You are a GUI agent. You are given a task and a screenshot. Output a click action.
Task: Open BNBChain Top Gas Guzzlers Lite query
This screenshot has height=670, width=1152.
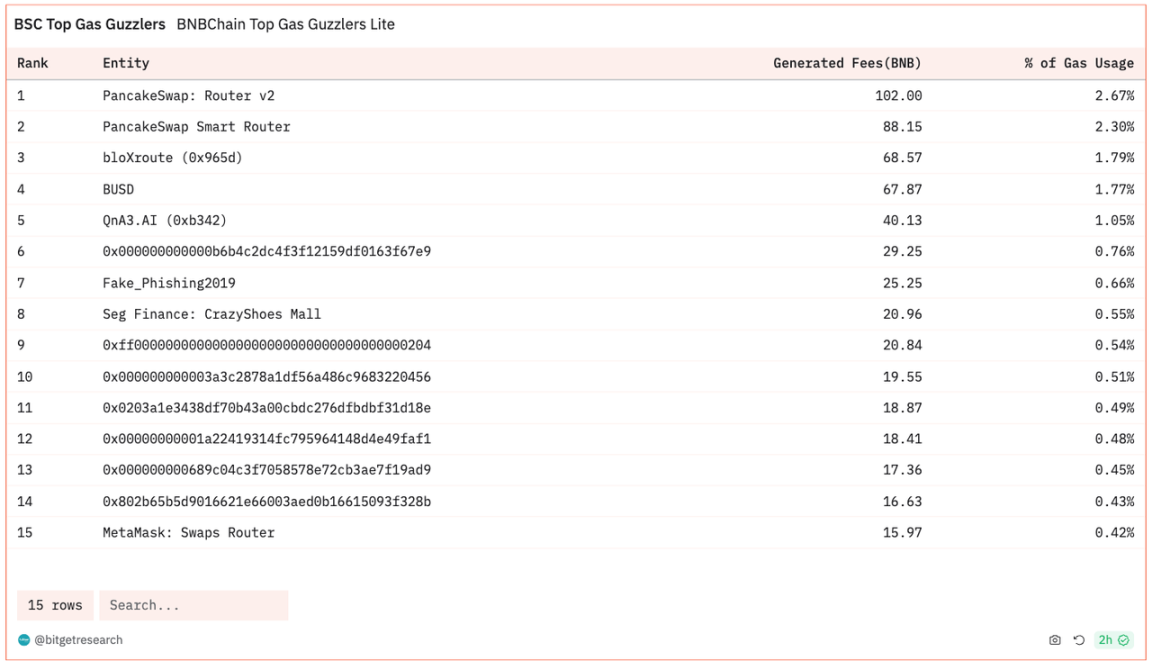point(285,24)
